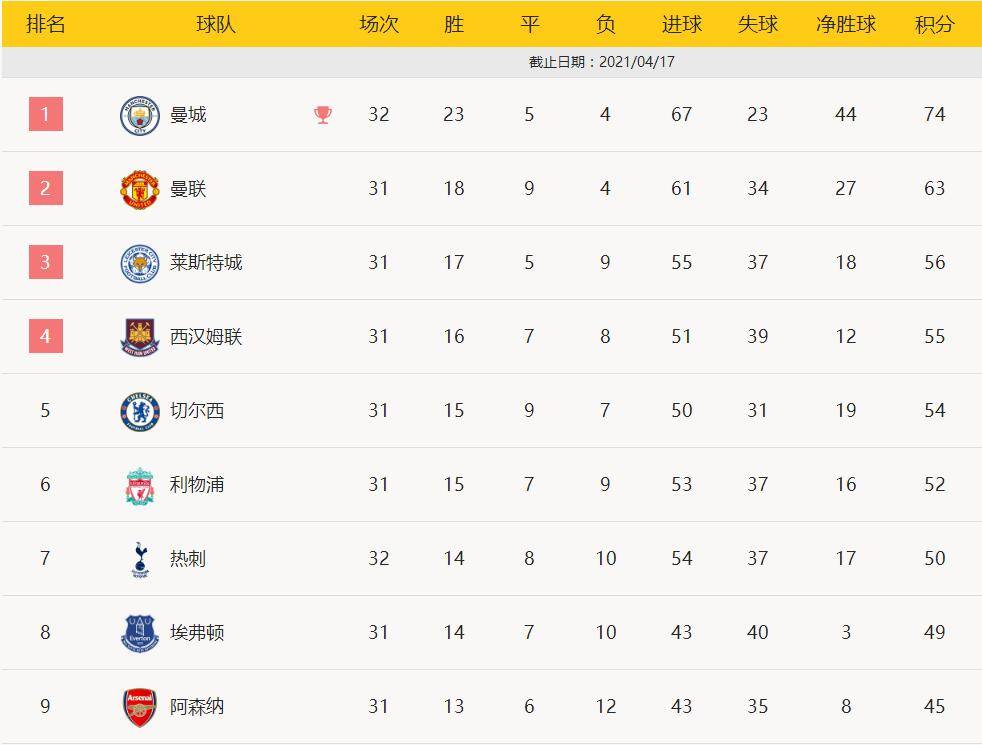Image resolution: width=982 pixels, height=745 pixels.
Task: Click the 进球 column header
Action: [x=681, y=25]
